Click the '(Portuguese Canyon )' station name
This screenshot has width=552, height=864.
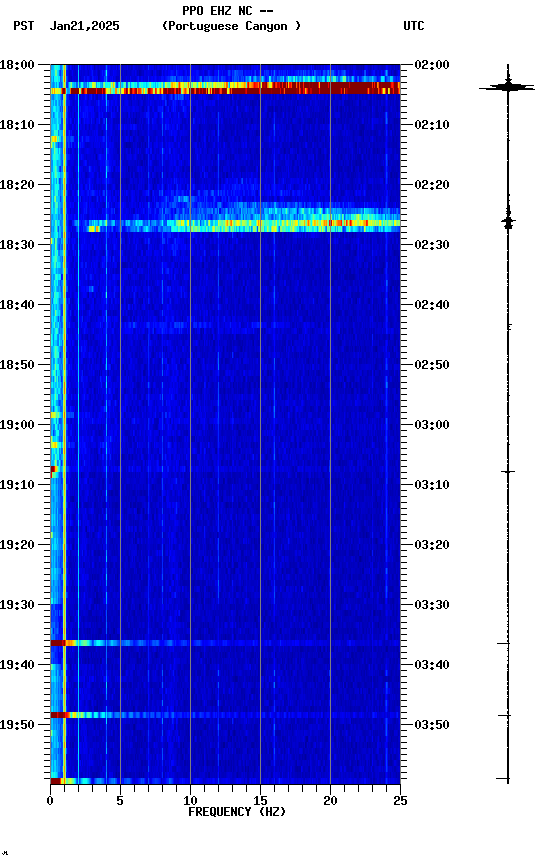[231, 26]
